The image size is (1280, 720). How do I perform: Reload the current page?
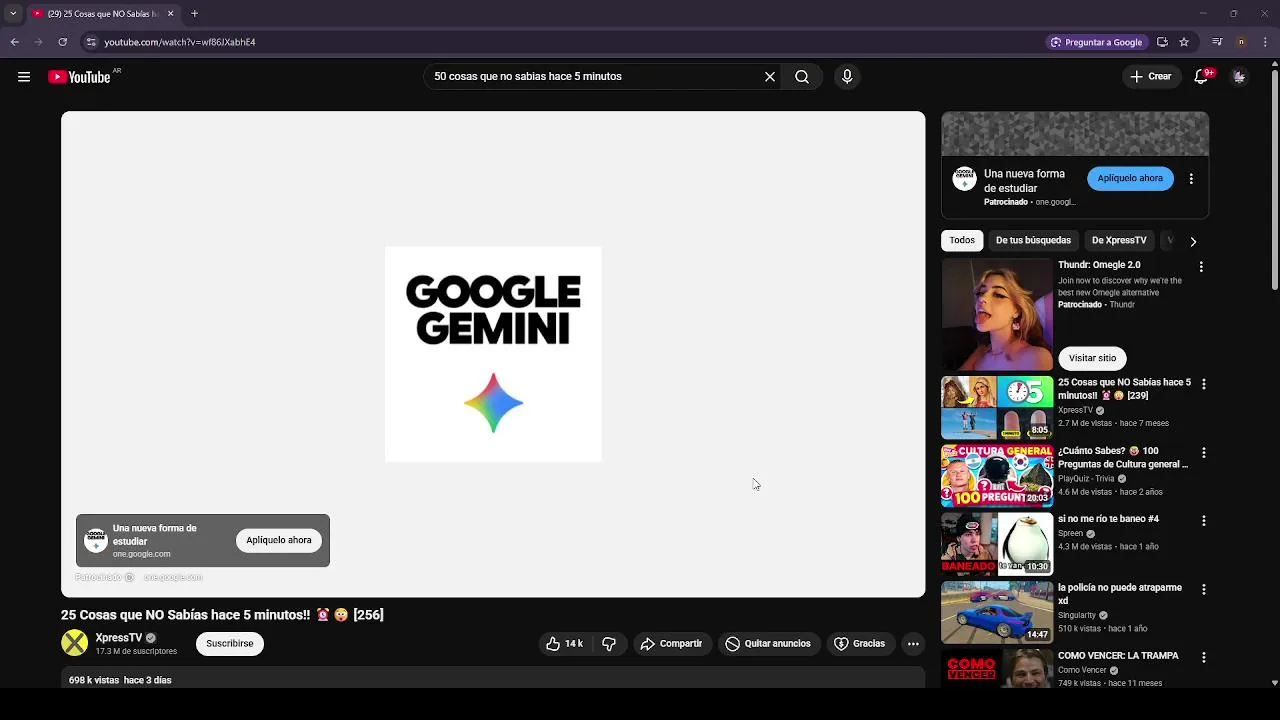click(62, 42)
